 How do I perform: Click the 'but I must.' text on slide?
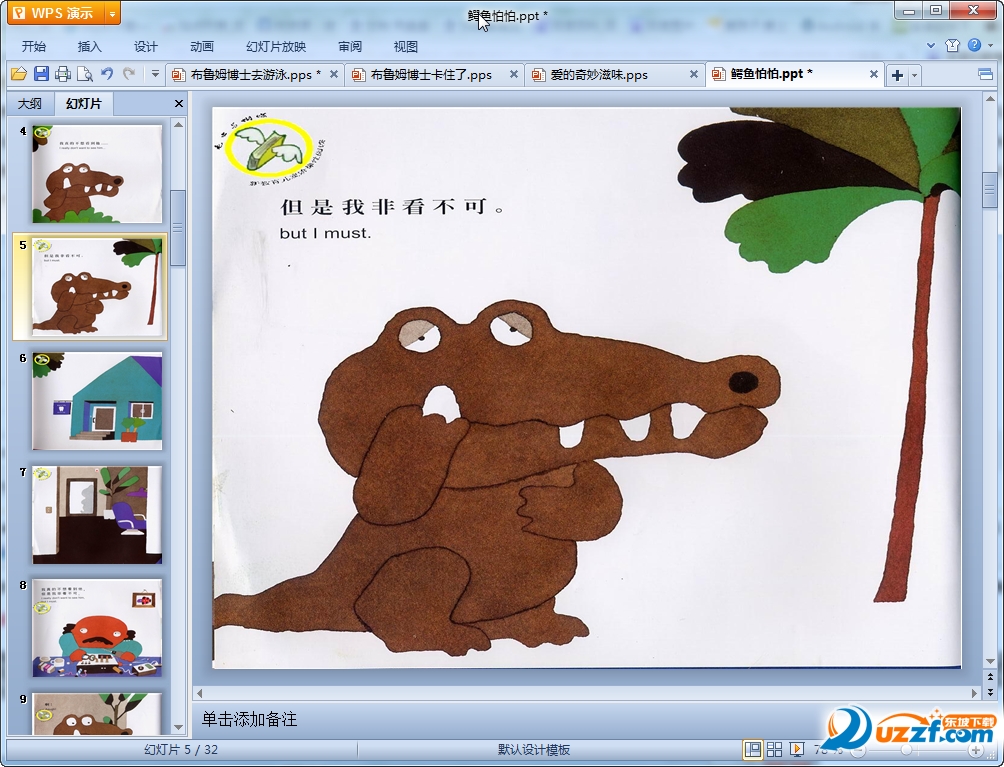click(325, 233)
